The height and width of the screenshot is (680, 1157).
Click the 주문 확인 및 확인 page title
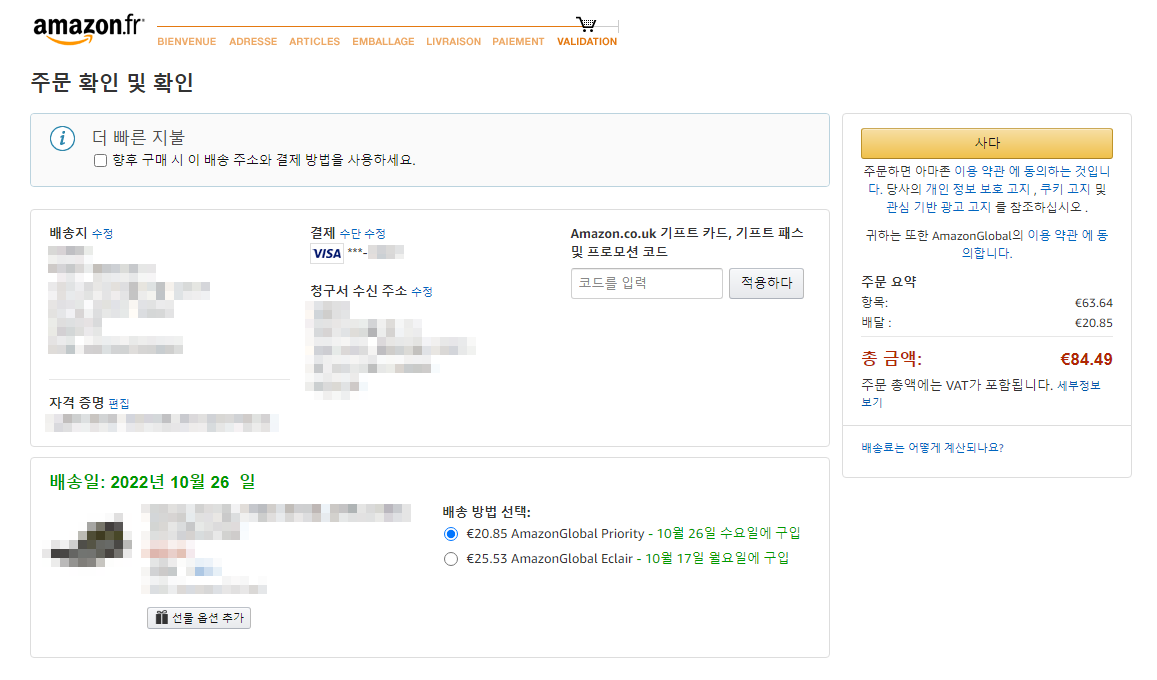(112, 82)
